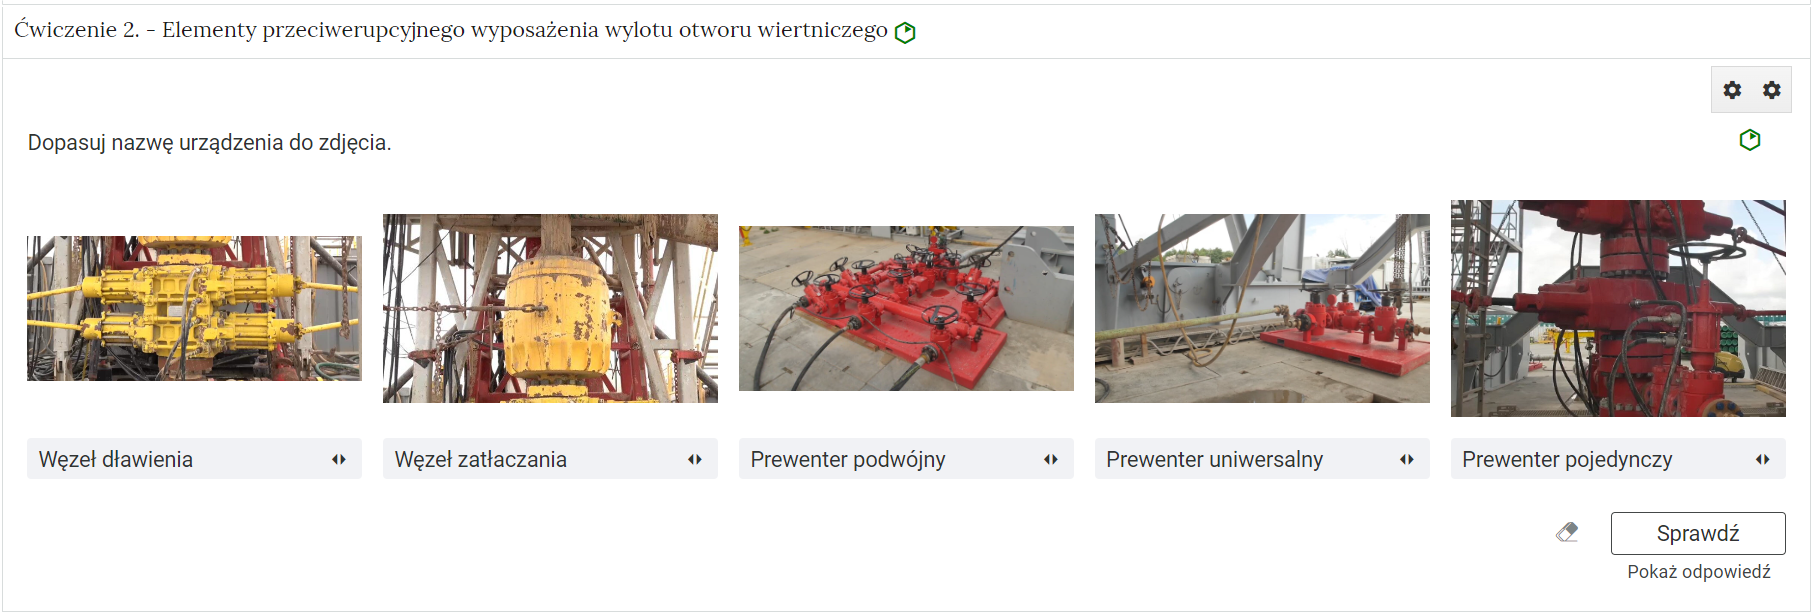Viewport: 1815px width, 614px height.
Task: Click the green hexagon icon beside the exercise title
Action: pyautogui.click(x=905, y=32)
